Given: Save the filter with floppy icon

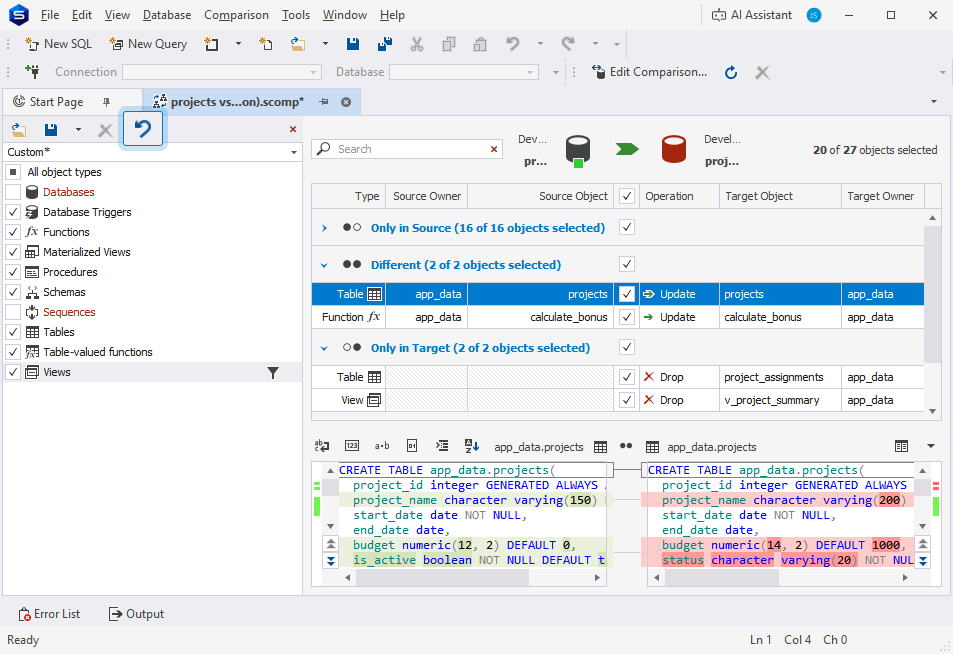Looking at the screenshot, I should (x=50, y=129).
